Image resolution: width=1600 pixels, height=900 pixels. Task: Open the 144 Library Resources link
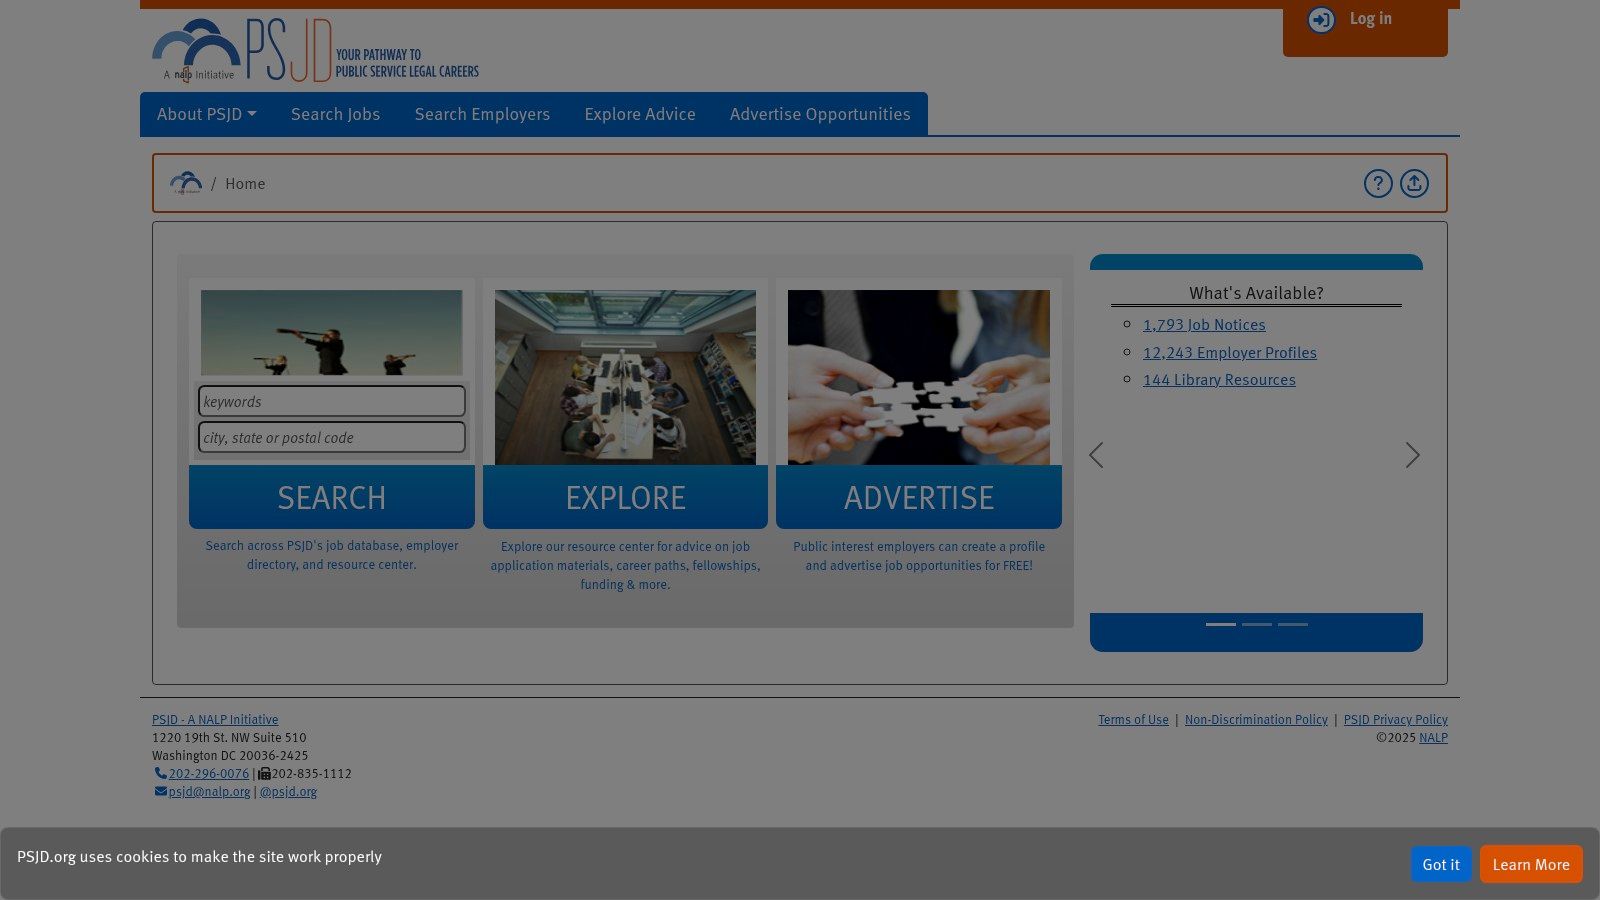tap(1219, 380)
